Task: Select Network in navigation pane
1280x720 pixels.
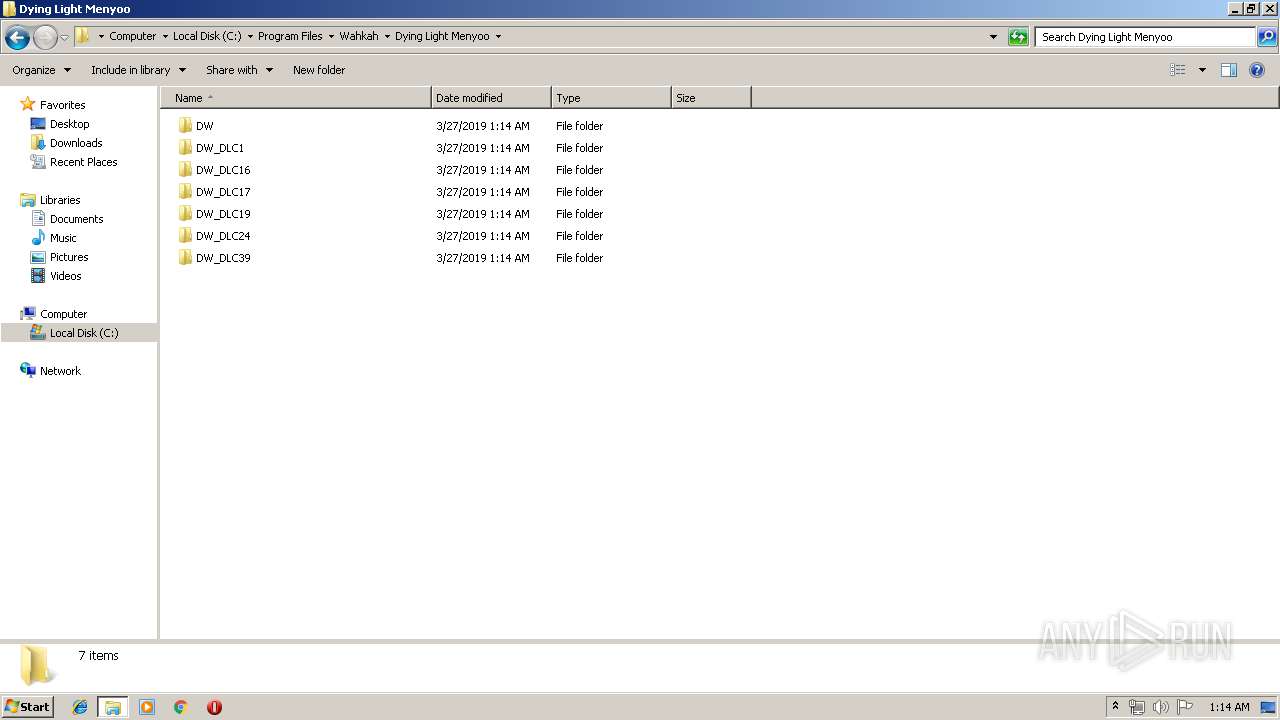Action: [60, 371]
